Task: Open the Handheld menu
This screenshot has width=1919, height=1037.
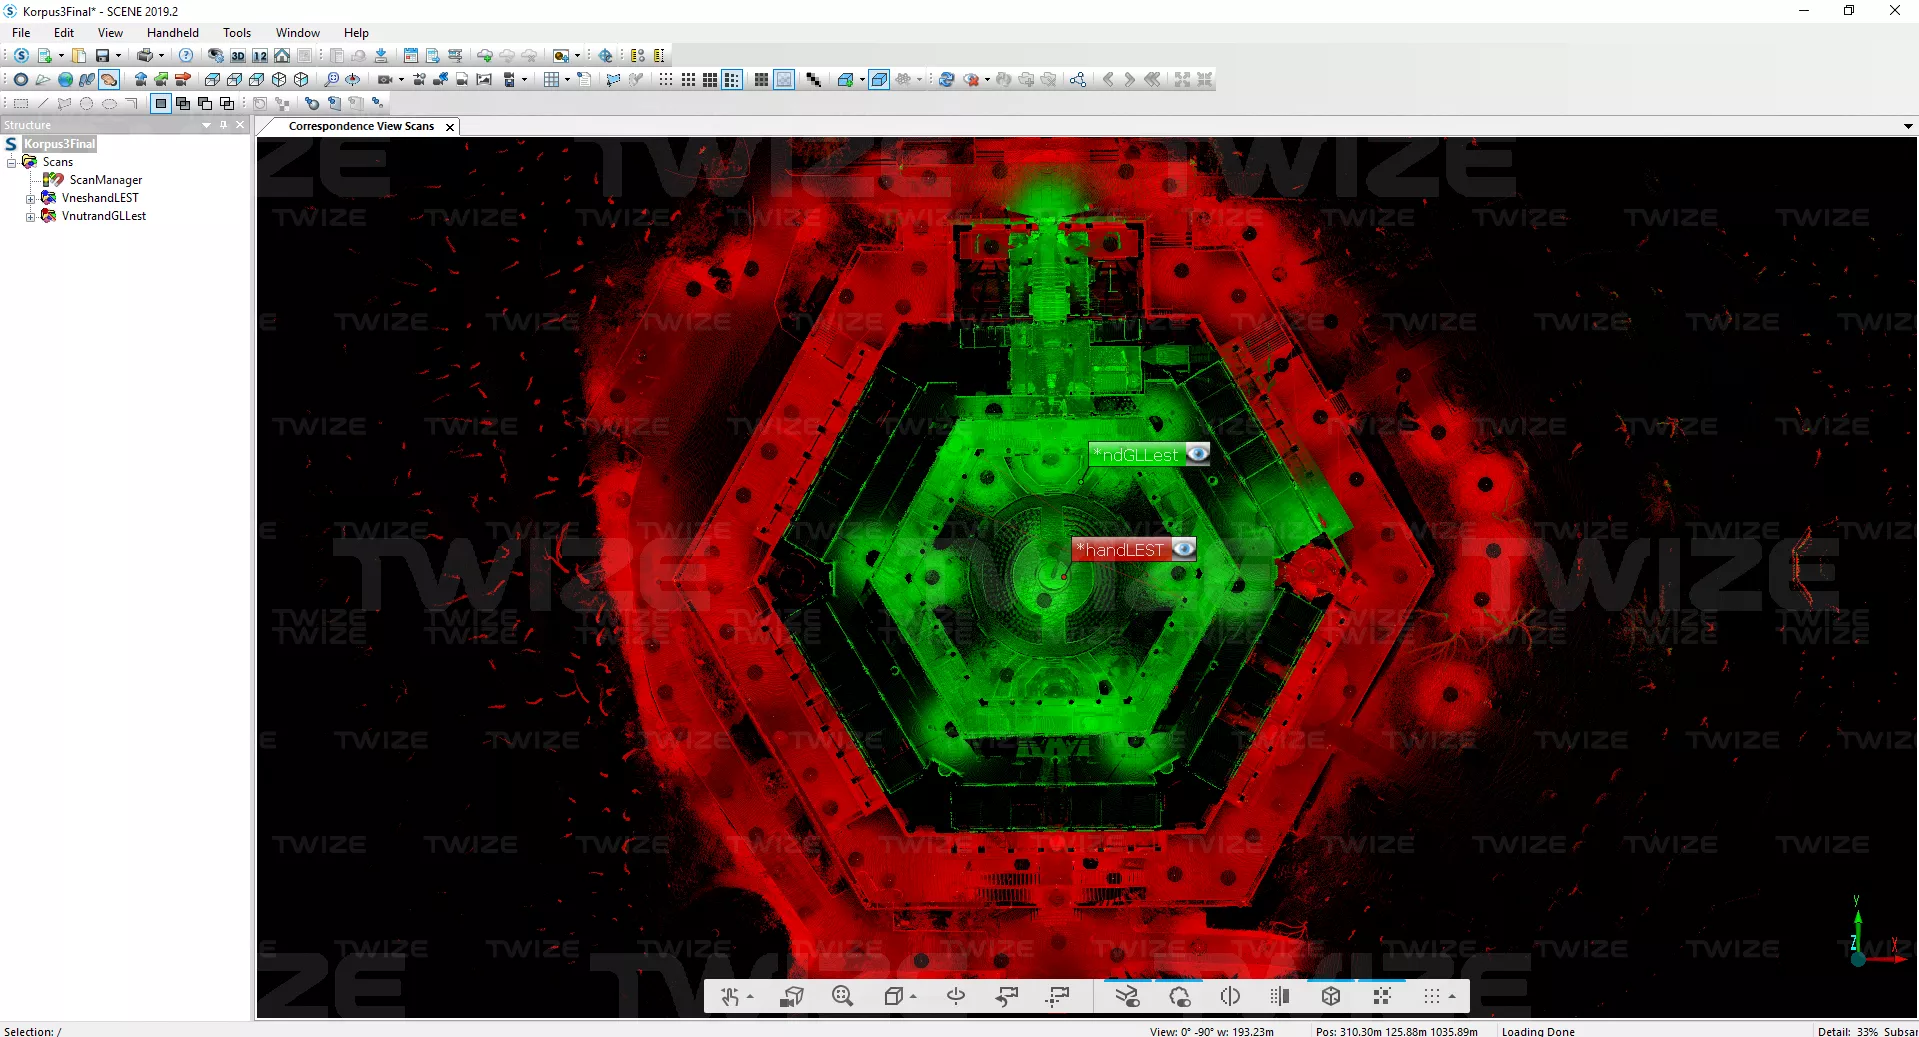Action: pos(172,33)
